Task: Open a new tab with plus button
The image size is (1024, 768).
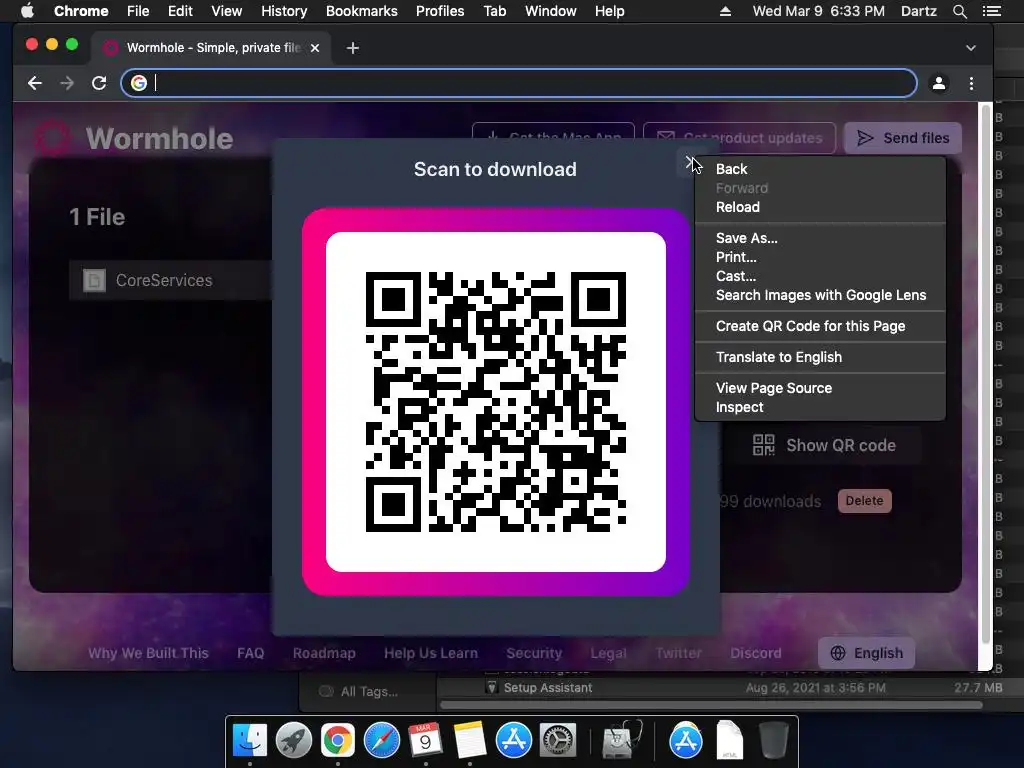Action: click(x=353, y=48)
